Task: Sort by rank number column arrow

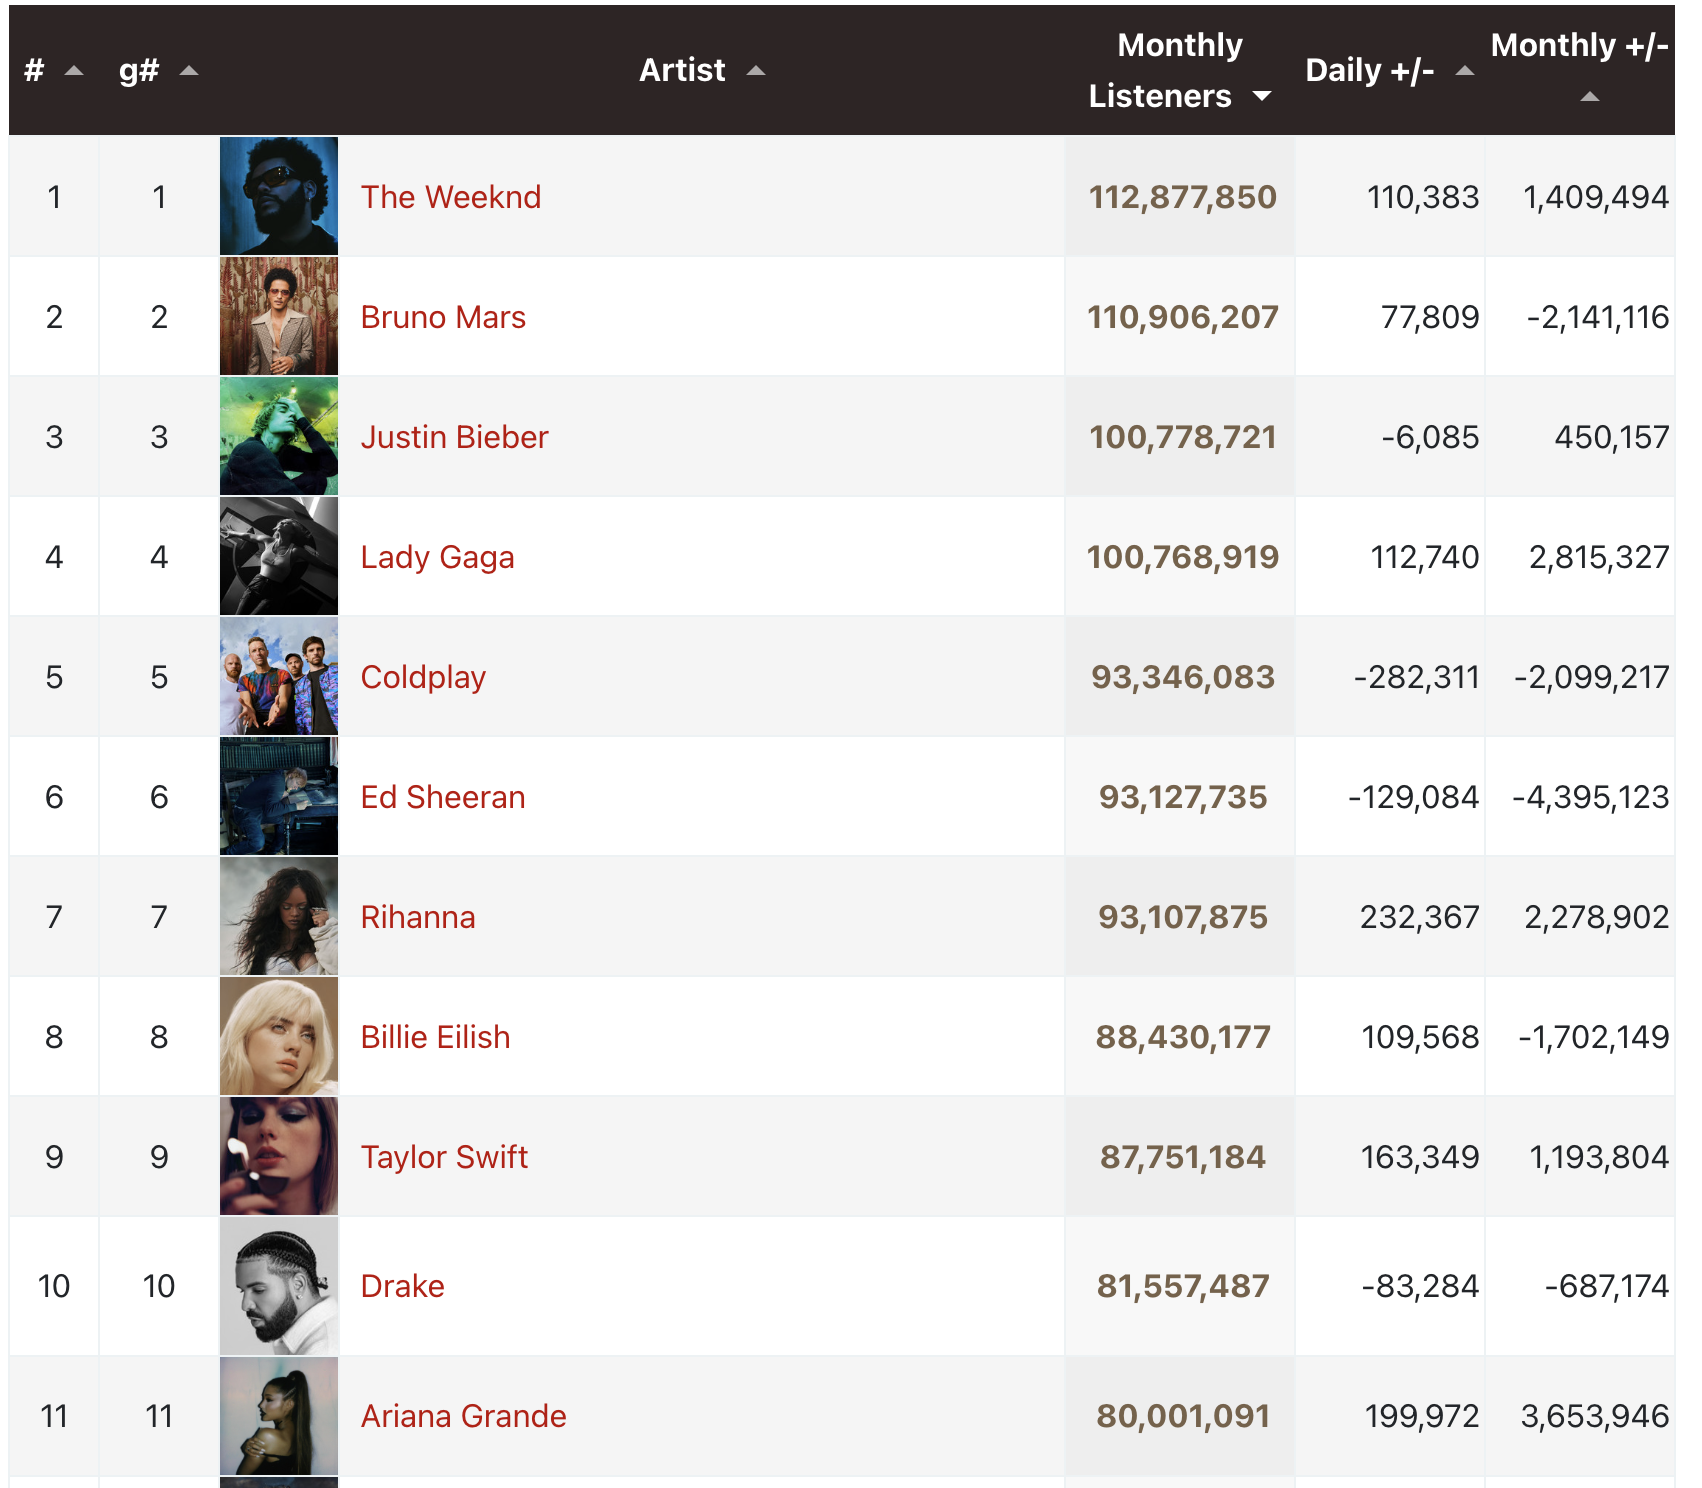Action: pyautogui.click(x=74, y=71)
